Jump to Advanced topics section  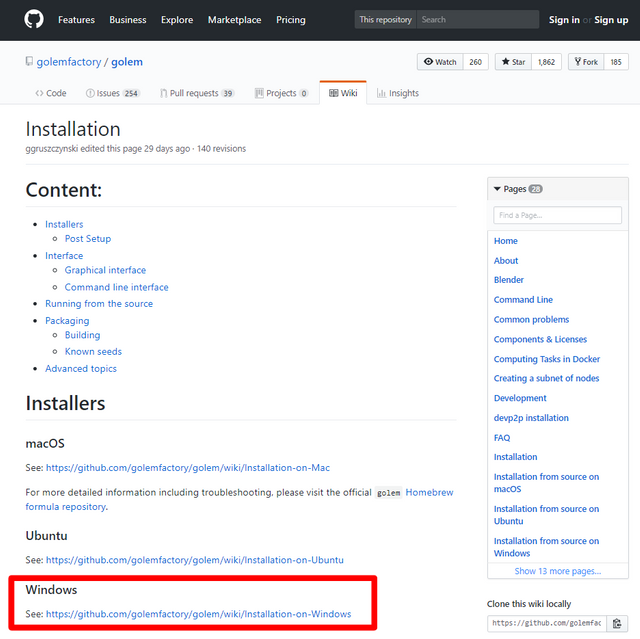coord(81,368)
